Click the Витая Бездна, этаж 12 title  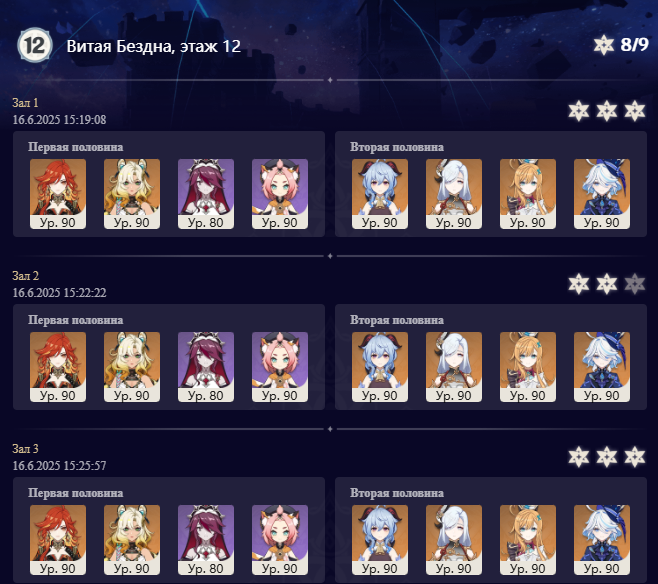154,46
